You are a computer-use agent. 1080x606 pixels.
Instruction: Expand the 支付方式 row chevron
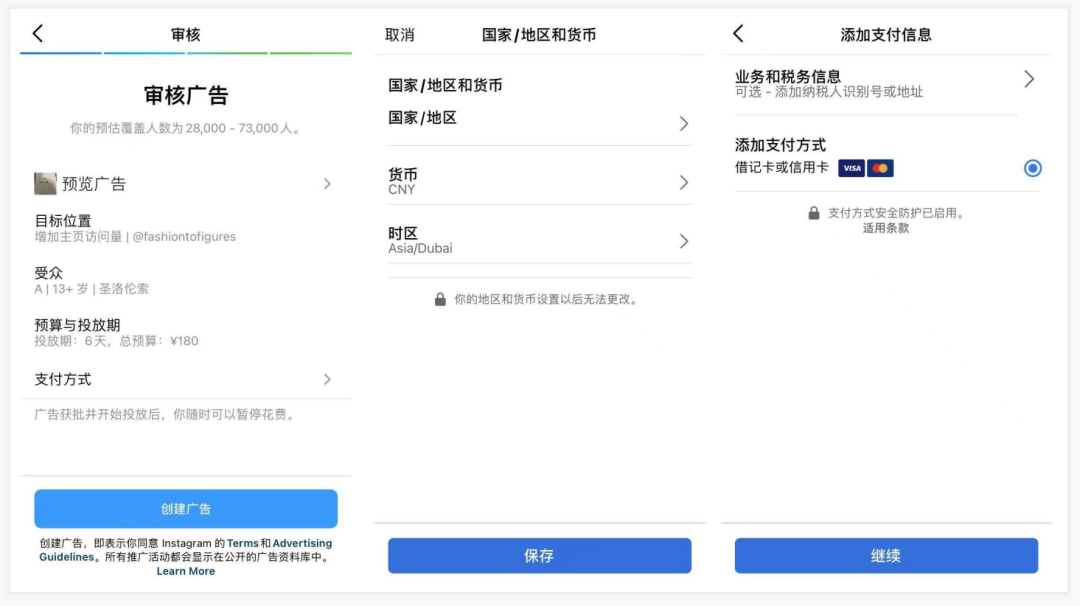pyautogui.click(x=327, y=379)
